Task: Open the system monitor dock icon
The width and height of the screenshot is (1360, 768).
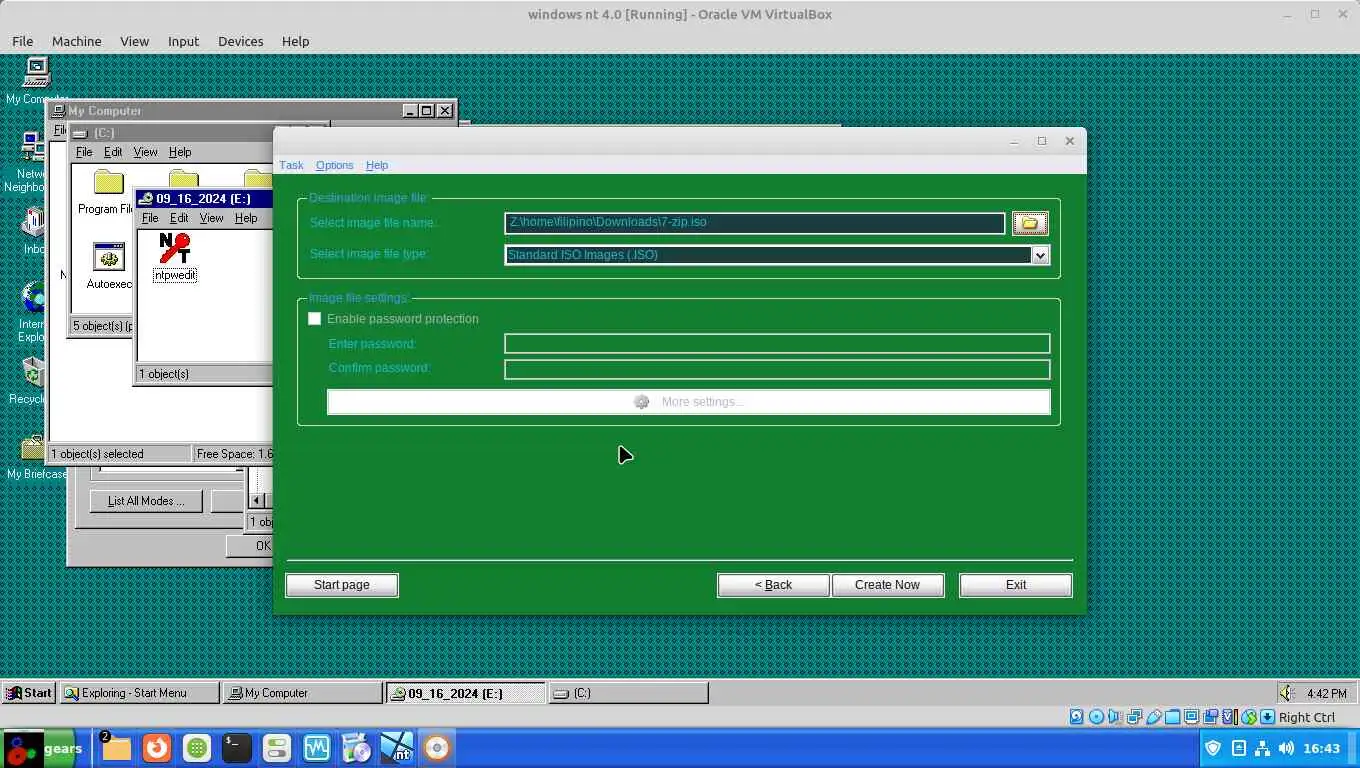Action: (x=317, y=748)
